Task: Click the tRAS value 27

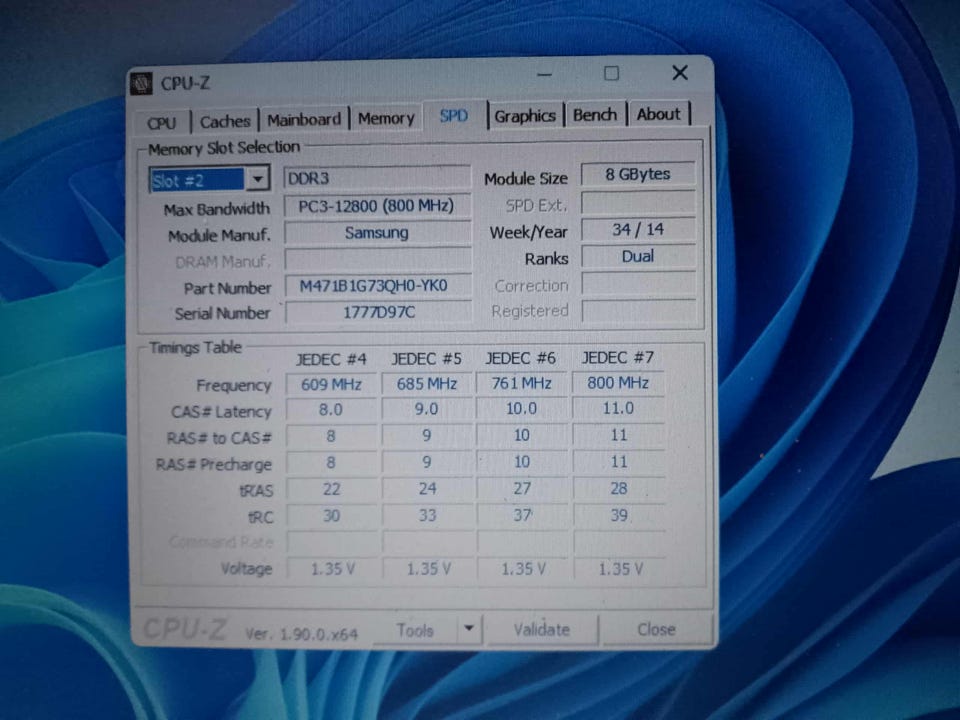Action: tap(522, 489)
